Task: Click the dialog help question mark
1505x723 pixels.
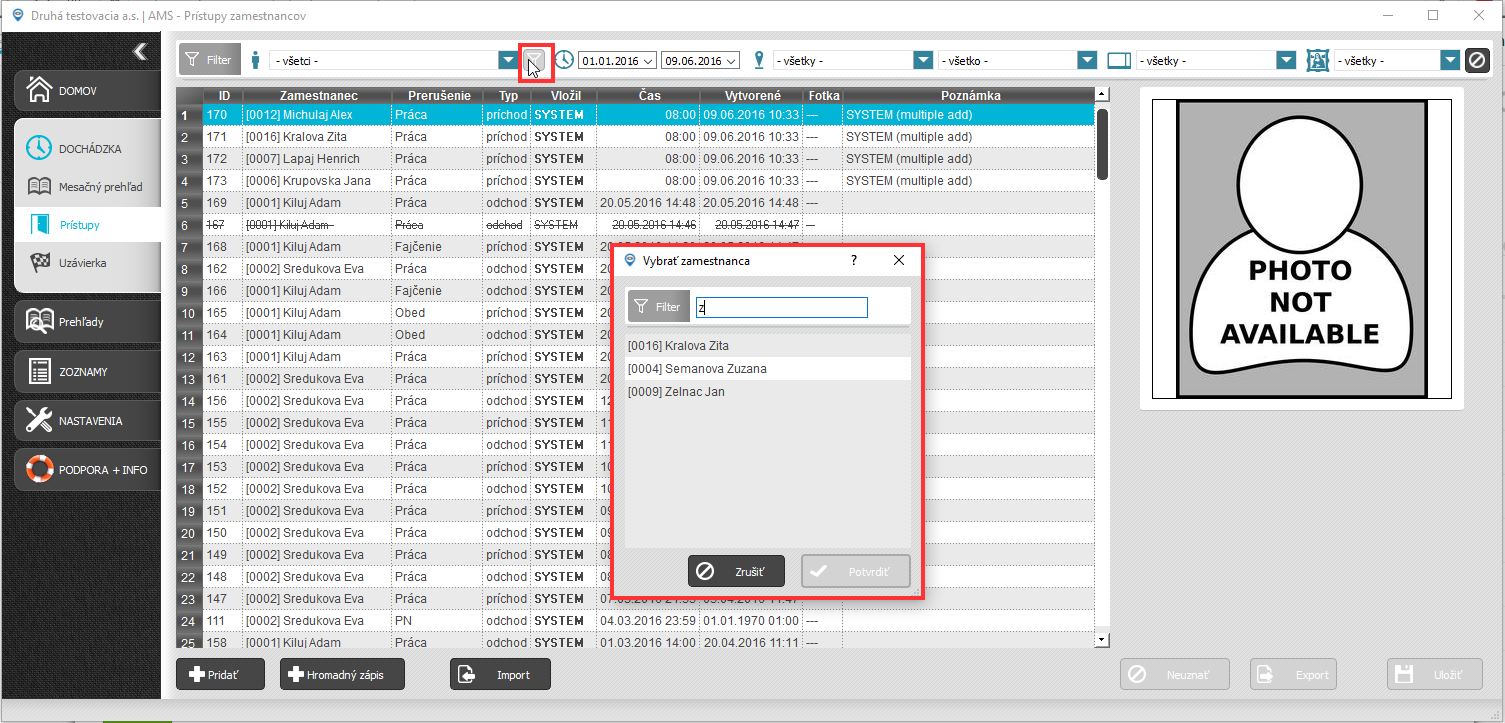Action: click(854, 260)
